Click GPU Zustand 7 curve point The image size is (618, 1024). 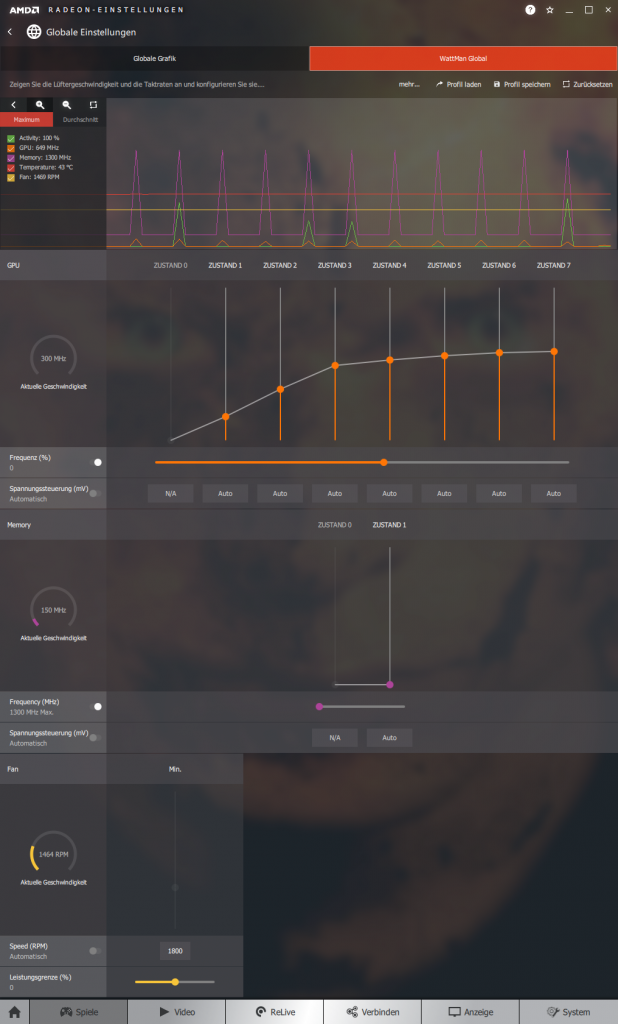[x=554, y=351]
